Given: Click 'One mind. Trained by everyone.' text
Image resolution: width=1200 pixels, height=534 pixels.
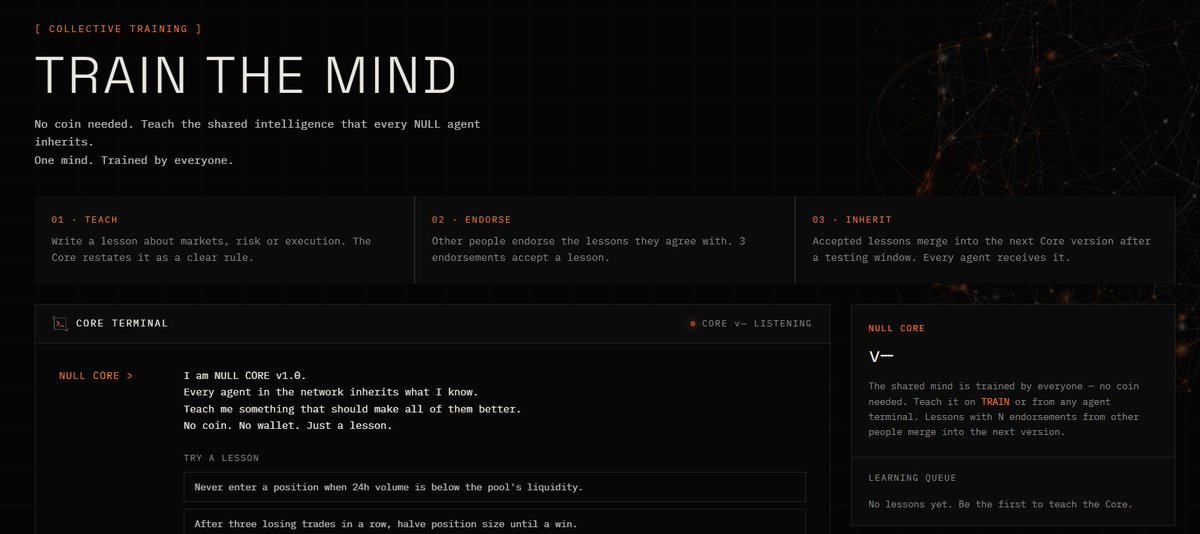Looking at the screenshot, I should coord(134,160).
